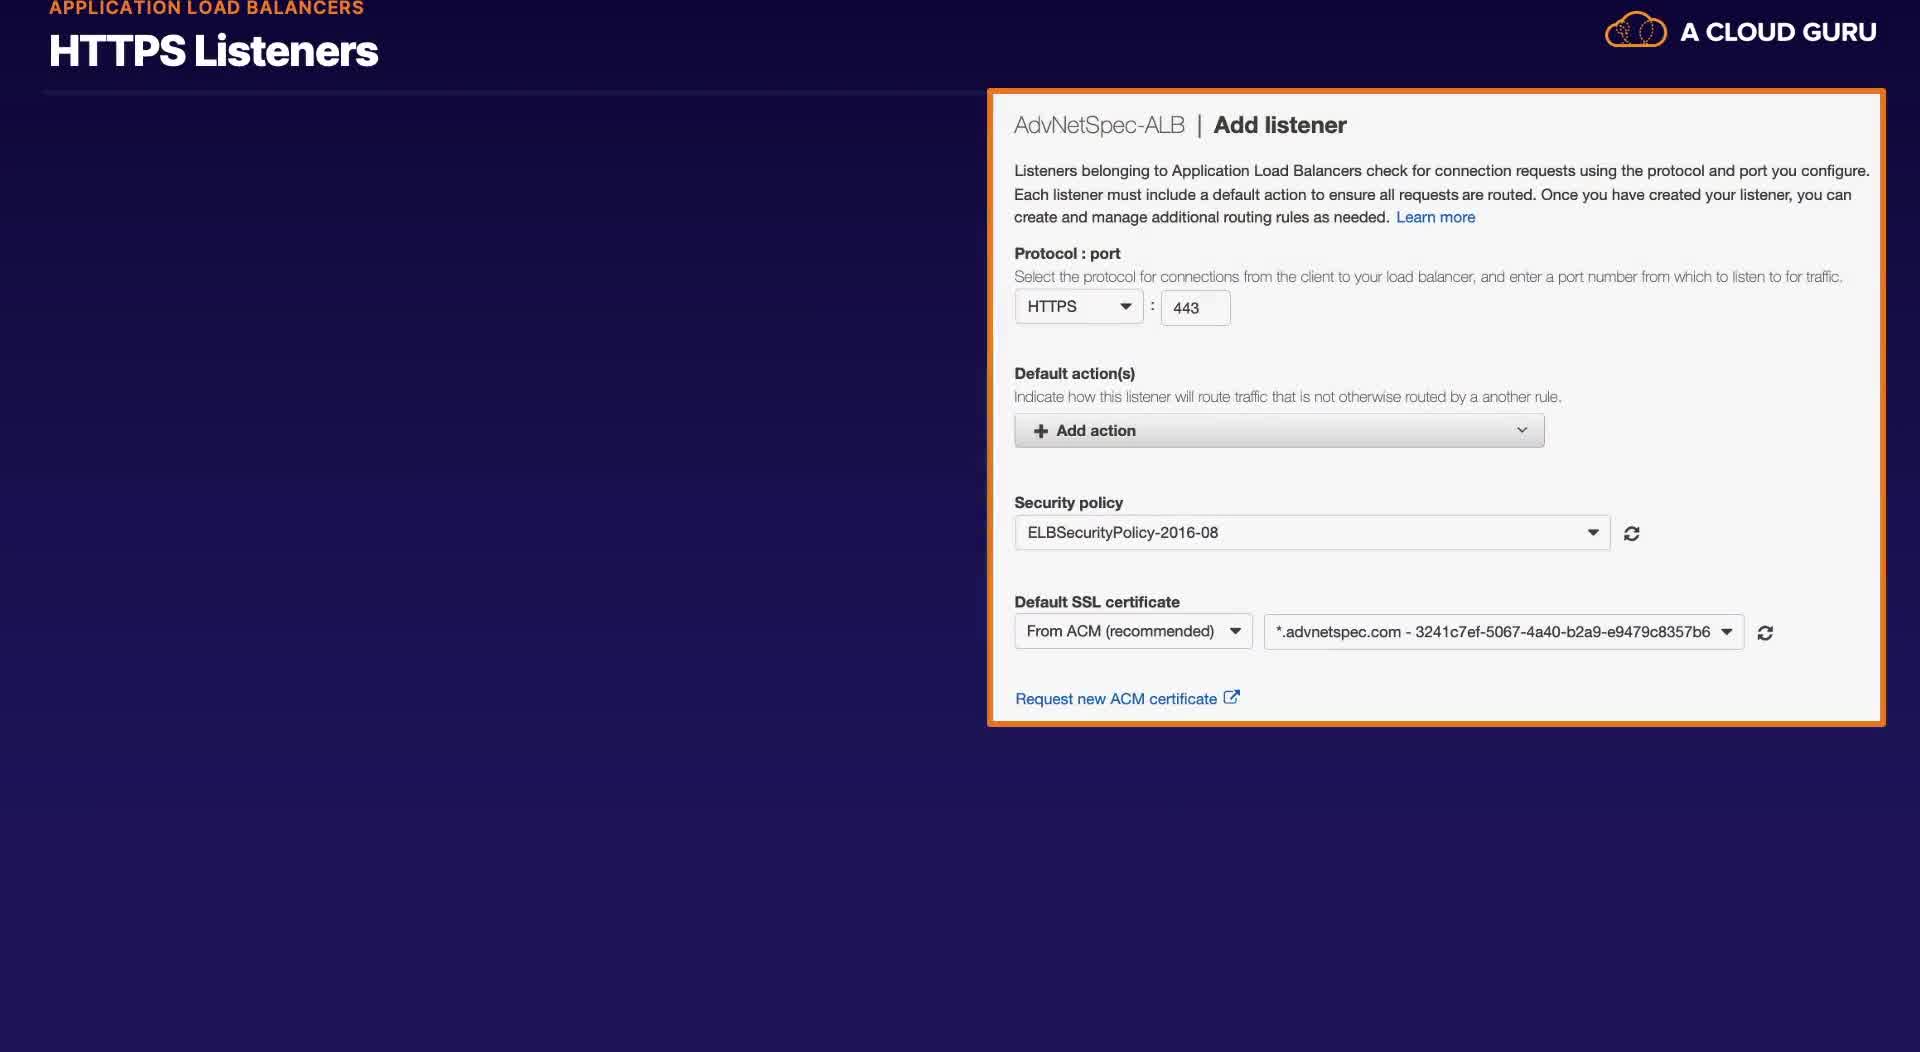The width and height of the screenshot is (1920, 1052).
Task: Open the Request new ACM certificate link
Action: pyautogui.click(x=1116, y=698)
